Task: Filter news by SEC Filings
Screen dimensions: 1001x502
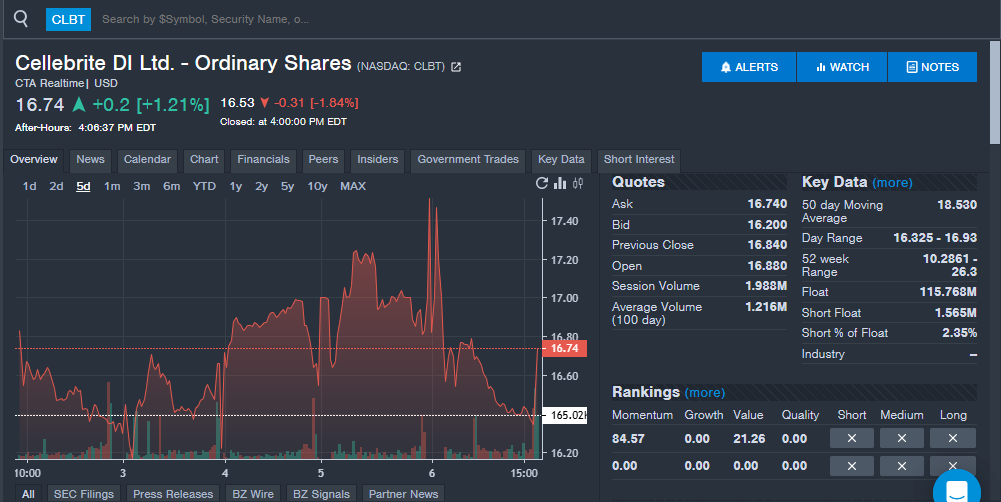Action: pyautogui.click(x=84, y=494)
